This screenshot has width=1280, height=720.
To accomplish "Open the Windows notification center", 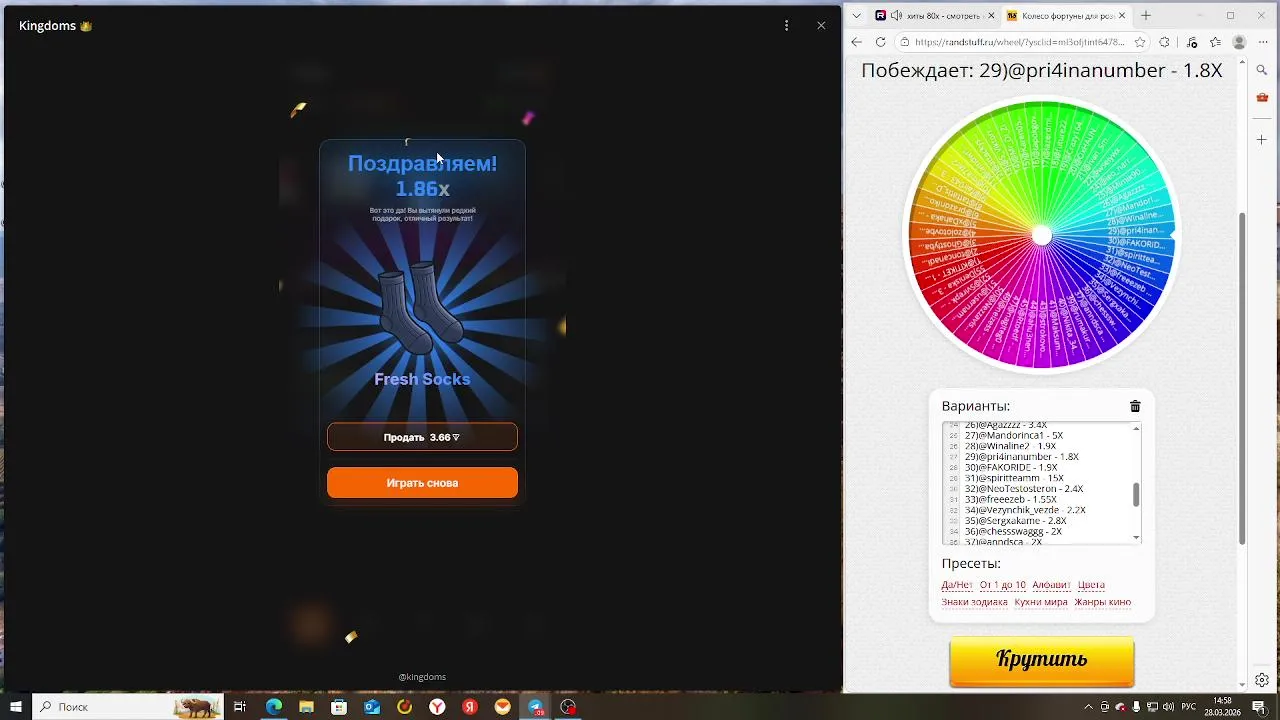I will 1259,707.
